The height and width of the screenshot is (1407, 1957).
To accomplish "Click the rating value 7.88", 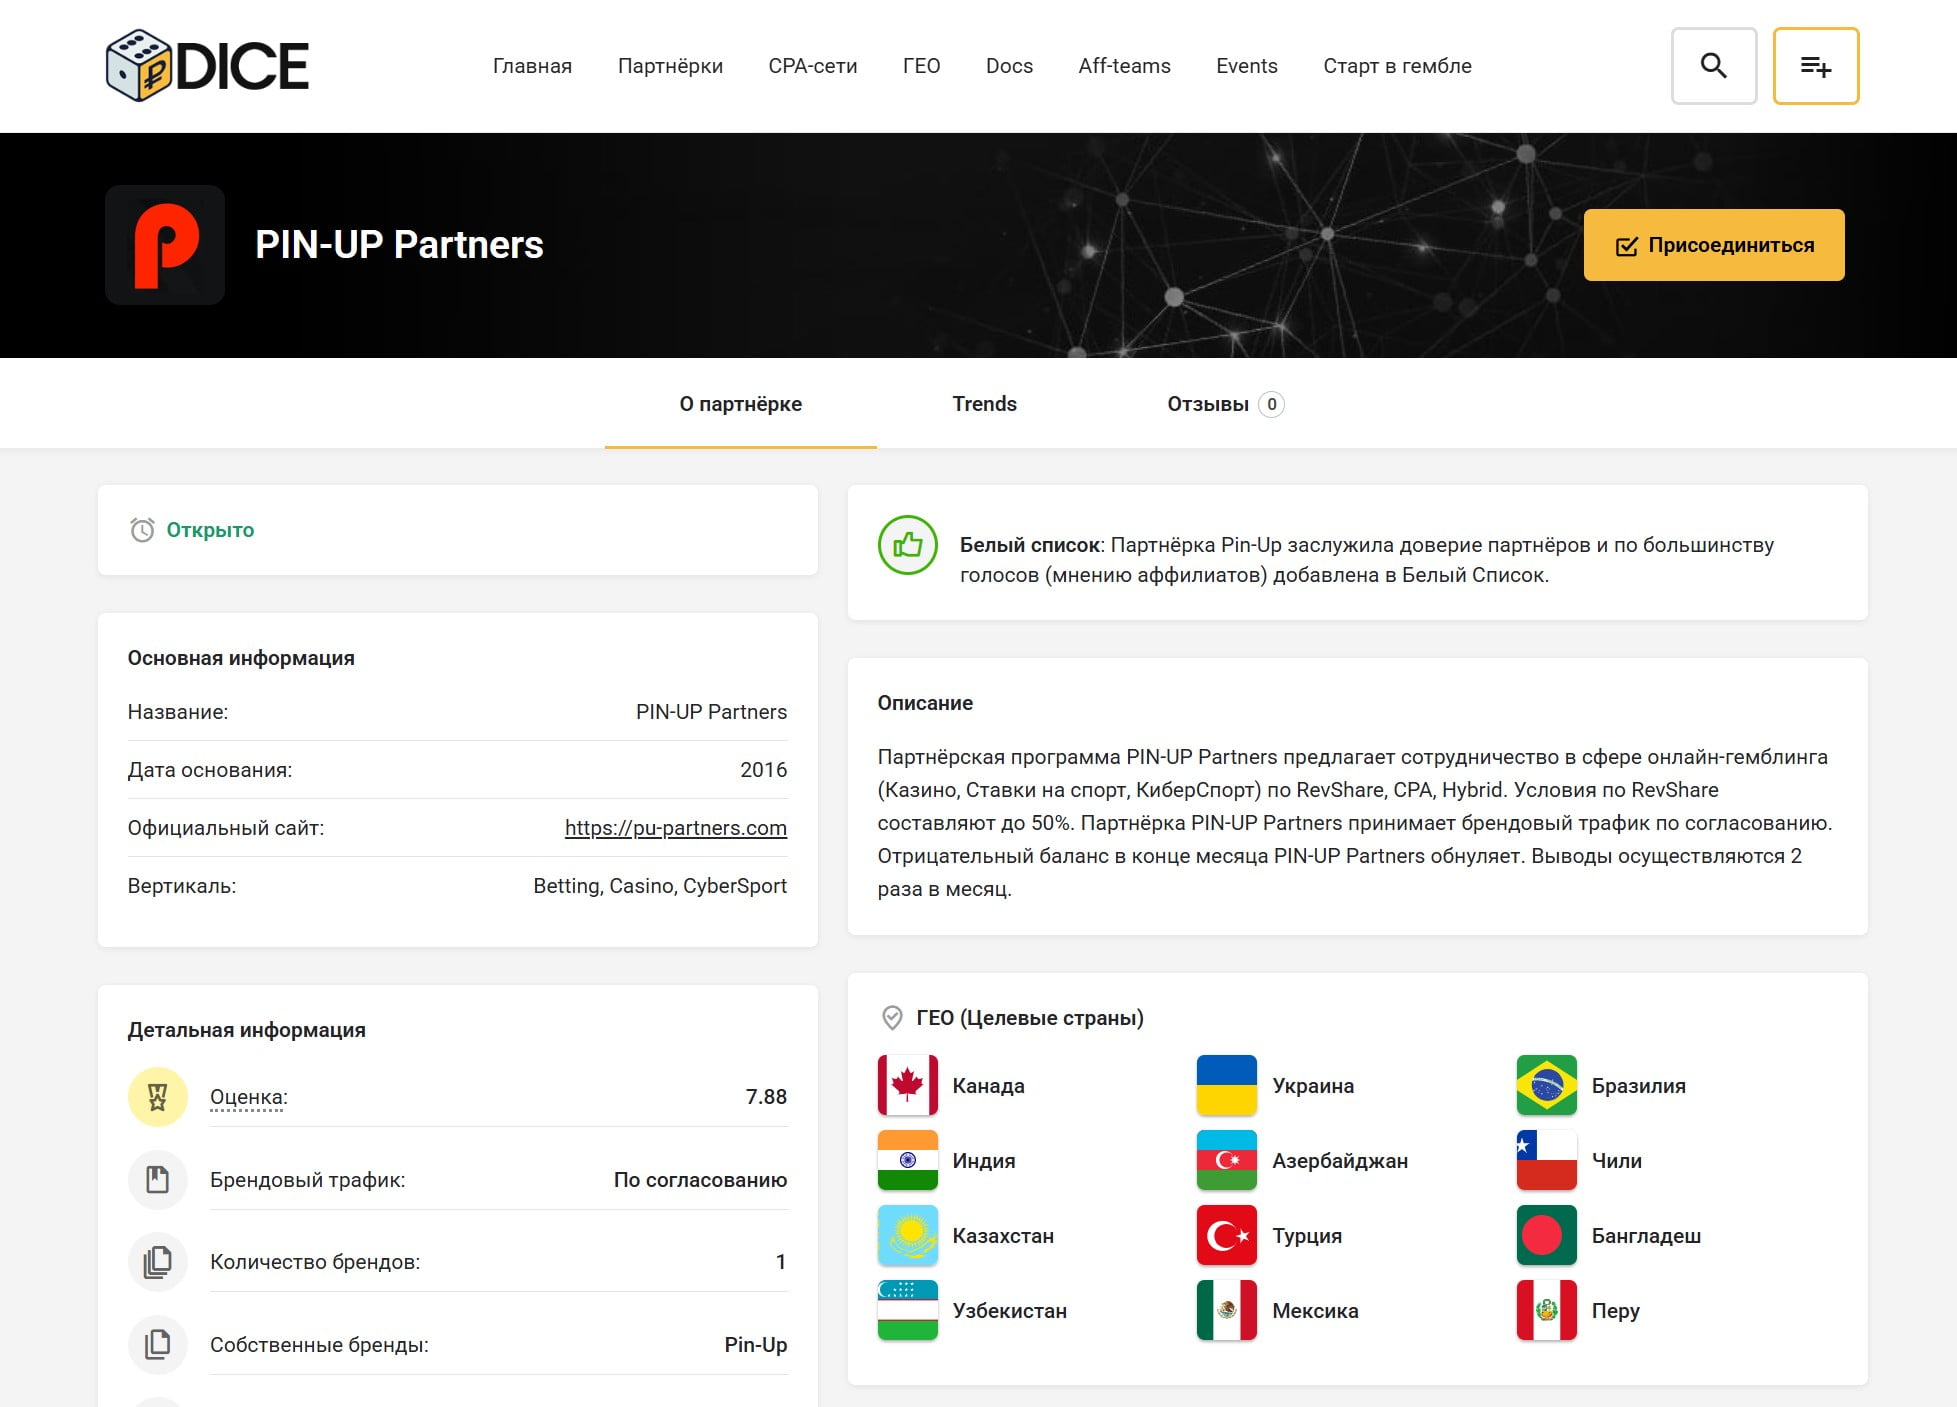I will click(x=767, y=1097).
